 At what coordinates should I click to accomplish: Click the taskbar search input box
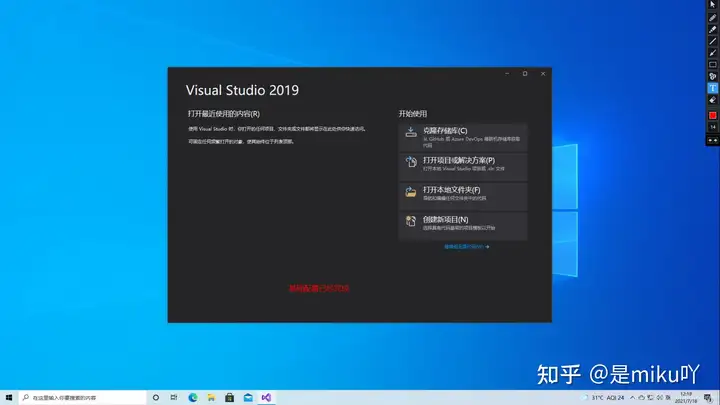83,397
